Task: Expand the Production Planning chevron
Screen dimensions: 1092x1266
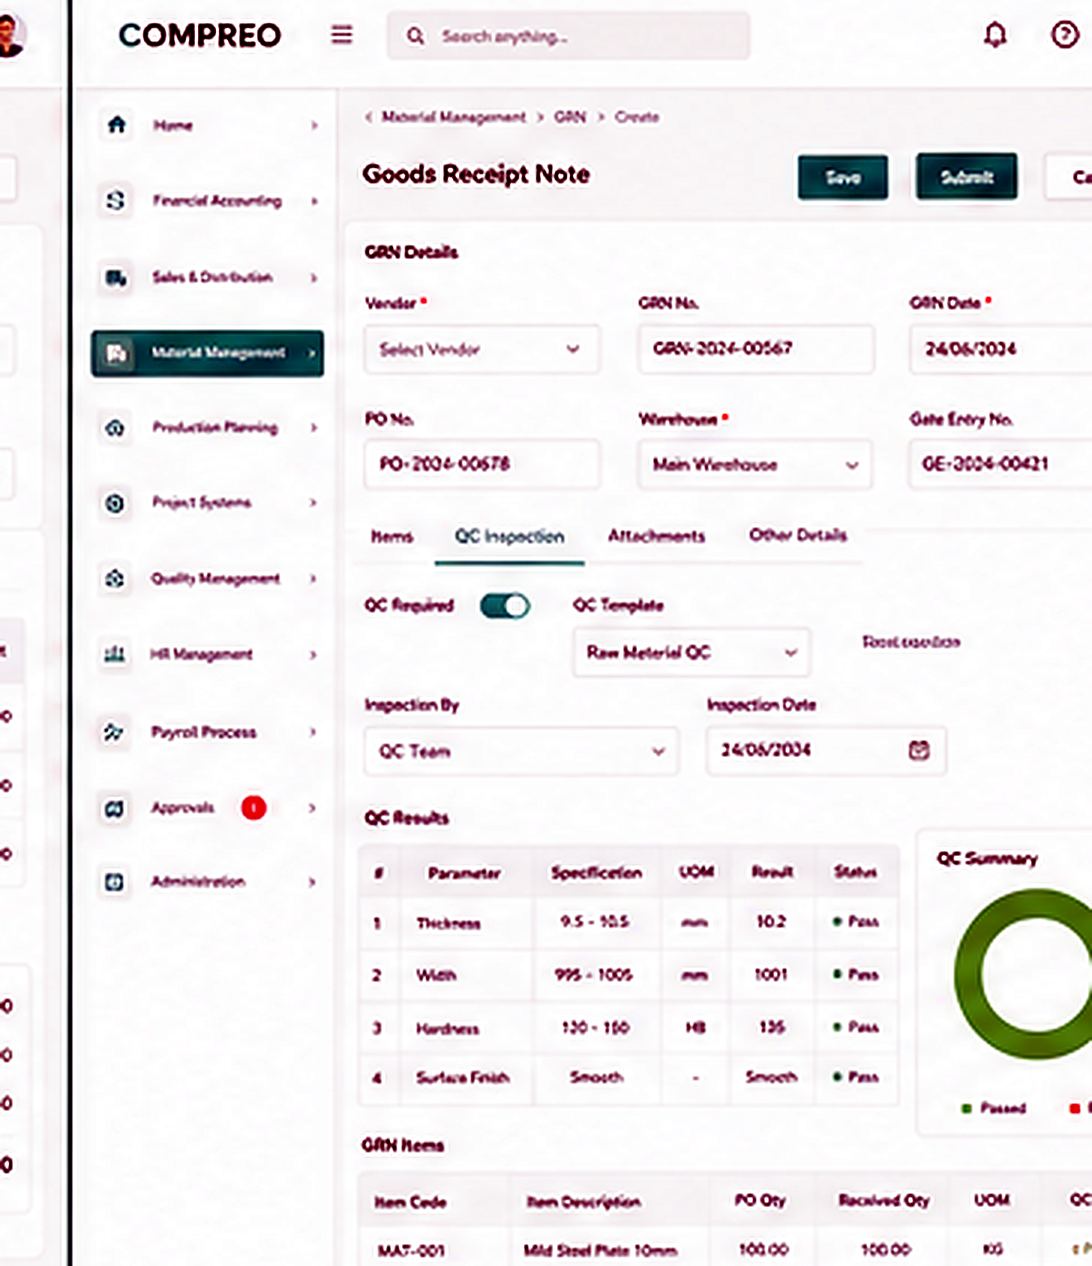Action: coord(314,428)
